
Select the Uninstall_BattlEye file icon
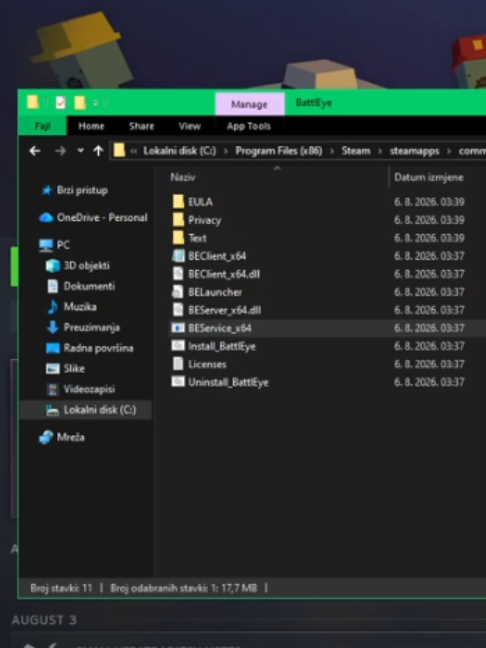coord(178,382)
